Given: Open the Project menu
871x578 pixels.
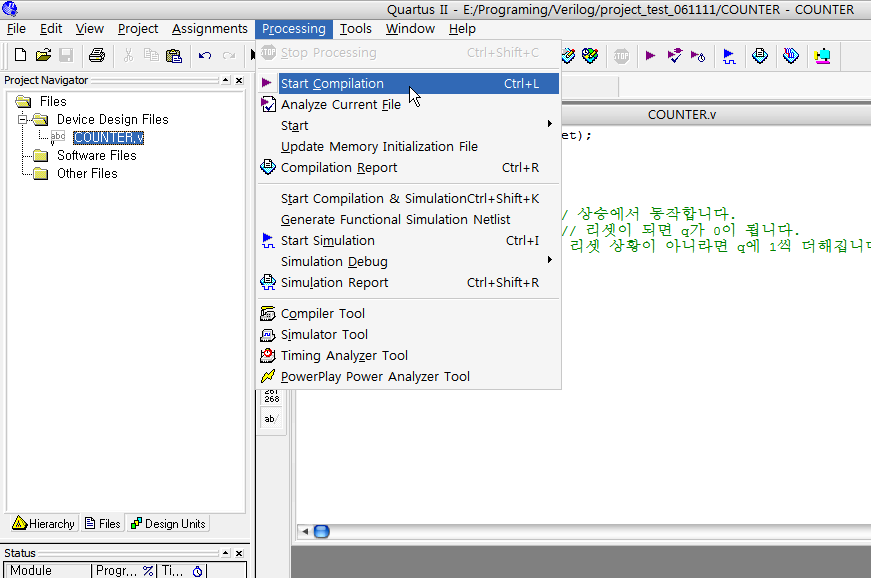Looking at the screenshot, I should 138,29.
